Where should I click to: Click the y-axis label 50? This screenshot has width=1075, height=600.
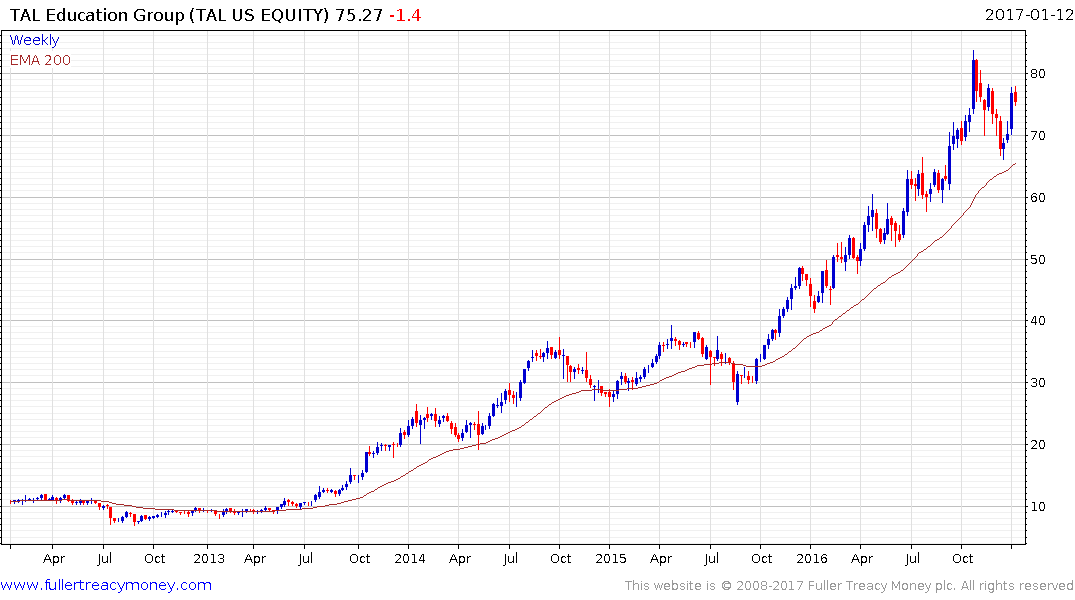click(1037, 259)
